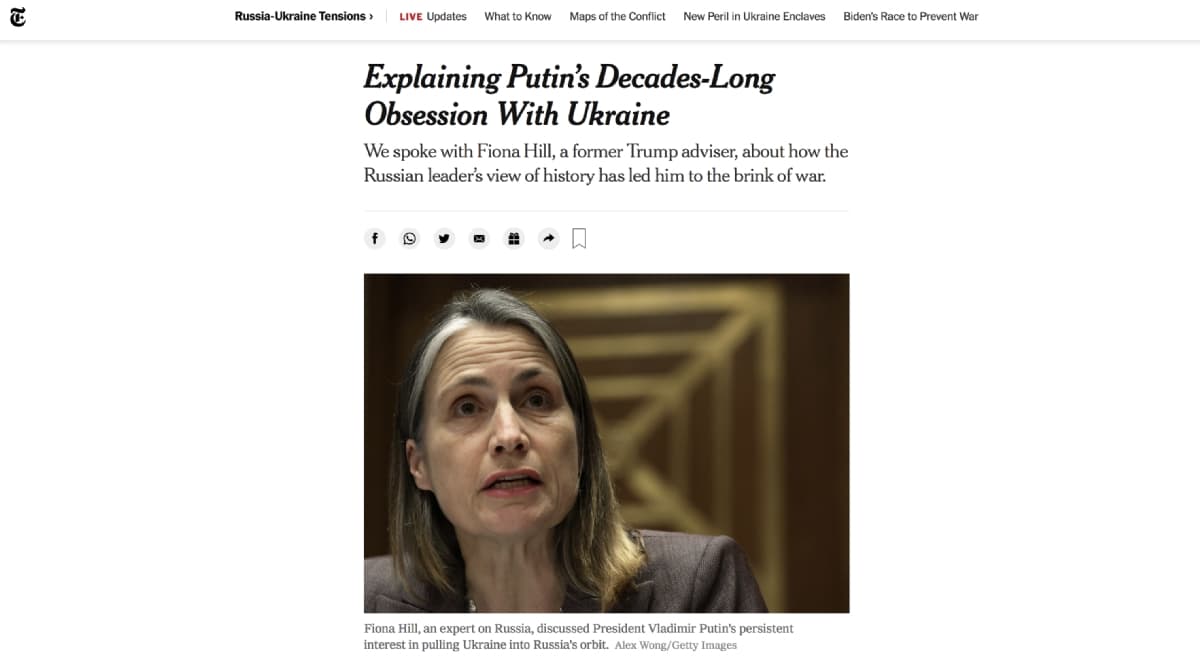Expand Russia-Ukraine Tensions section chevron
This screenshot has width=1200, height=667.
click(371, 16)
